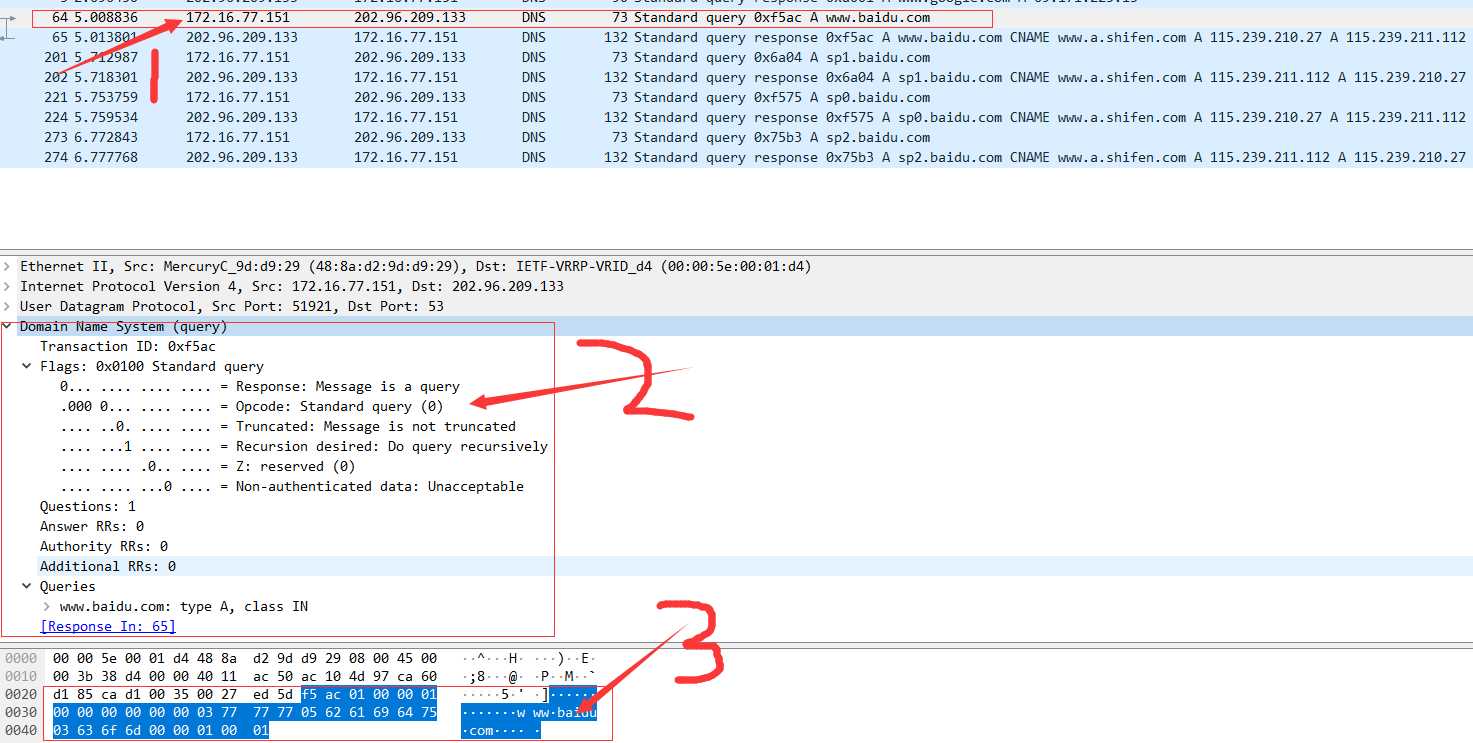Select Authority RRs: 0 field
Image resolution: width=1473 pixels, height=743 pixels.
point(104,546)
